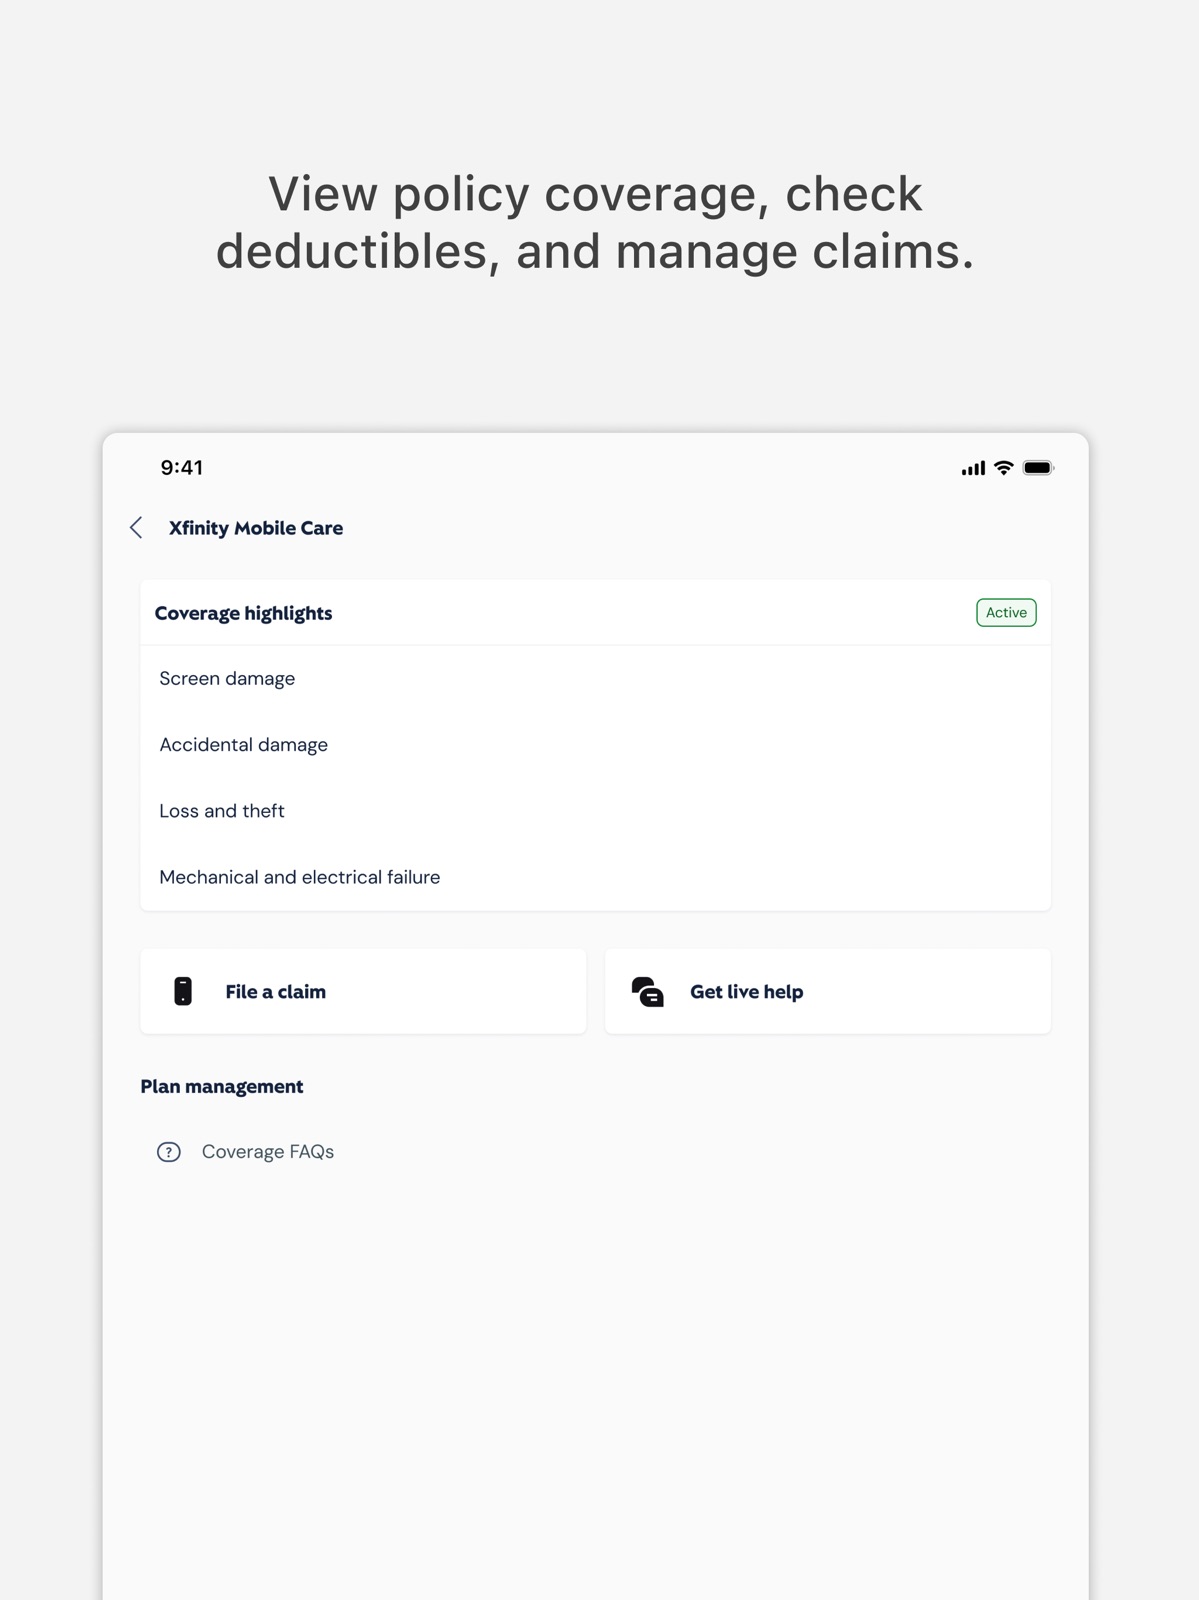Click the Xfinity Mobile Care title

pyautogui.click(x=256, y=528)
